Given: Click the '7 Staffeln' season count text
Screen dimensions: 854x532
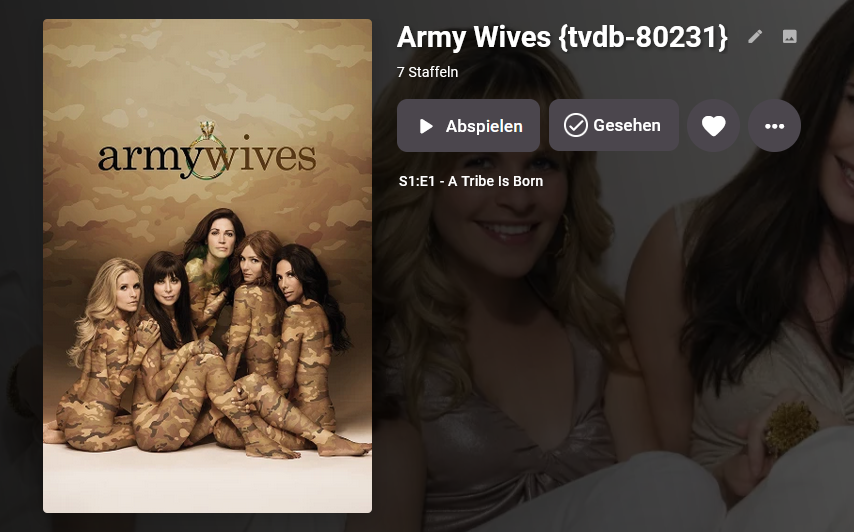Looking at the screenshot, I should pyautogui.click(x=428, y=72).
